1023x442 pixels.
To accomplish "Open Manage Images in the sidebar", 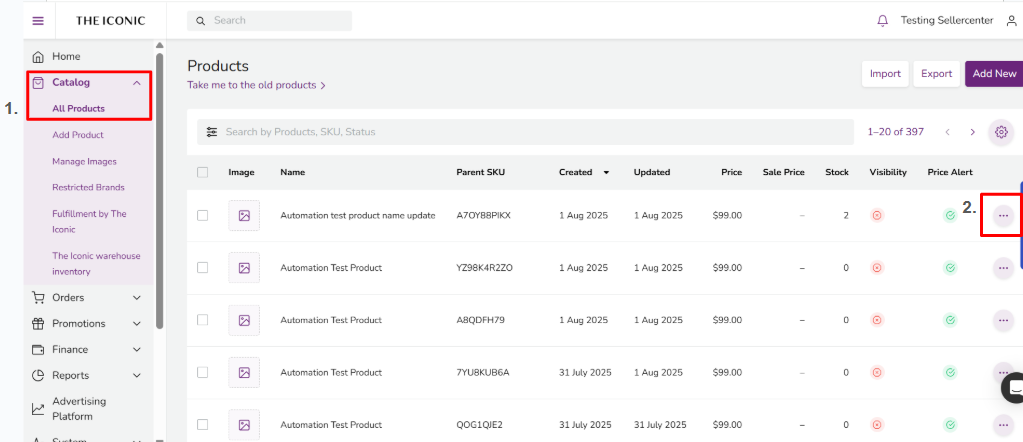I will click(84, 161).
